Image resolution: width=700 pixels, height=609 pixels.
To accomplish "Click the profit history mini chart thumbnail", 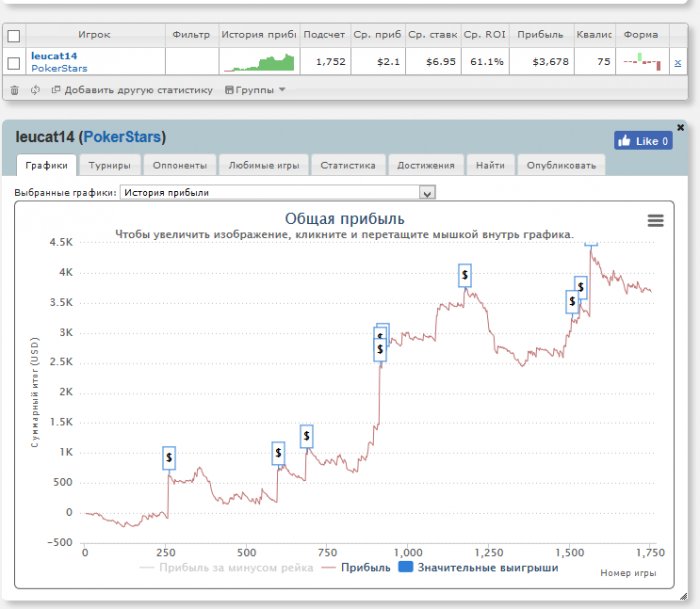I will tap(260, 62).
